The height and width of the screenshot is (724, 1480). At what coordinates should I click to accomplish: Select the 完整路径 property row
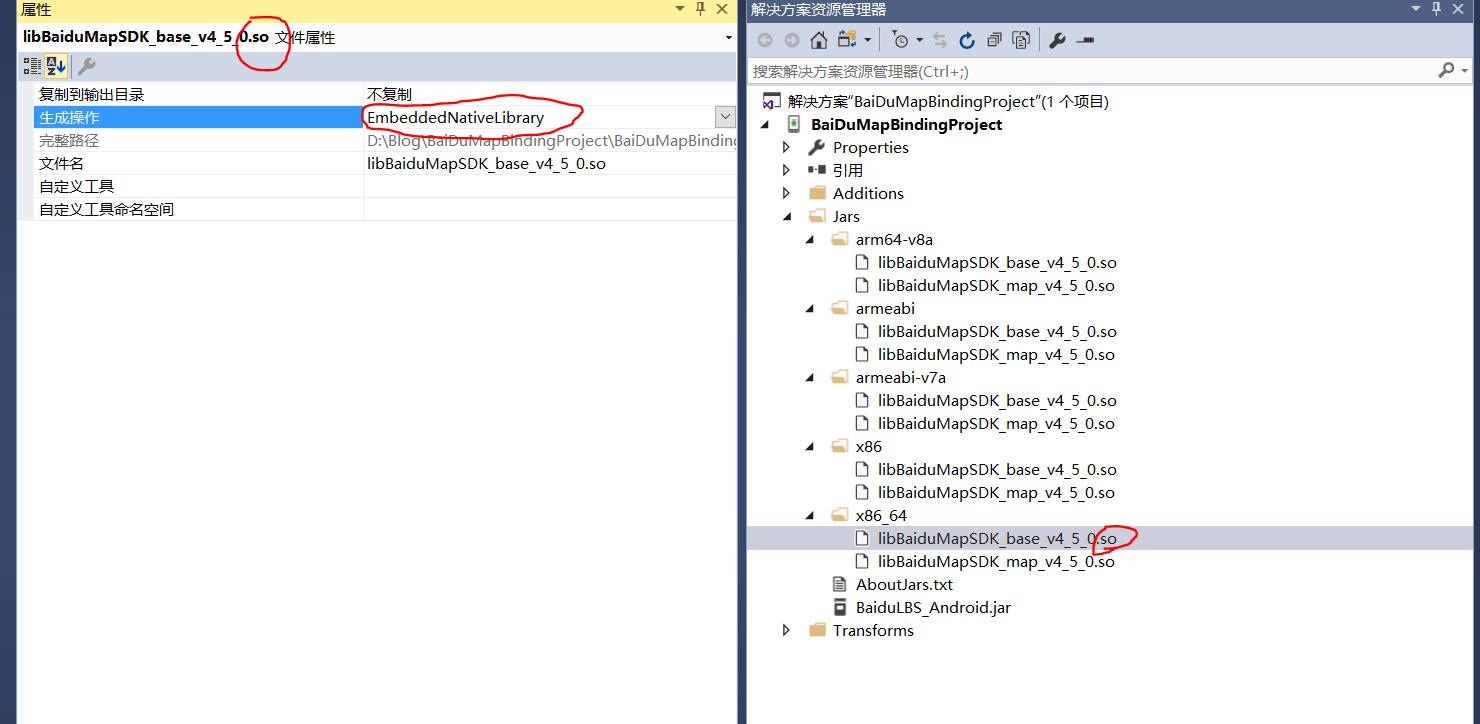click(200, 140)
